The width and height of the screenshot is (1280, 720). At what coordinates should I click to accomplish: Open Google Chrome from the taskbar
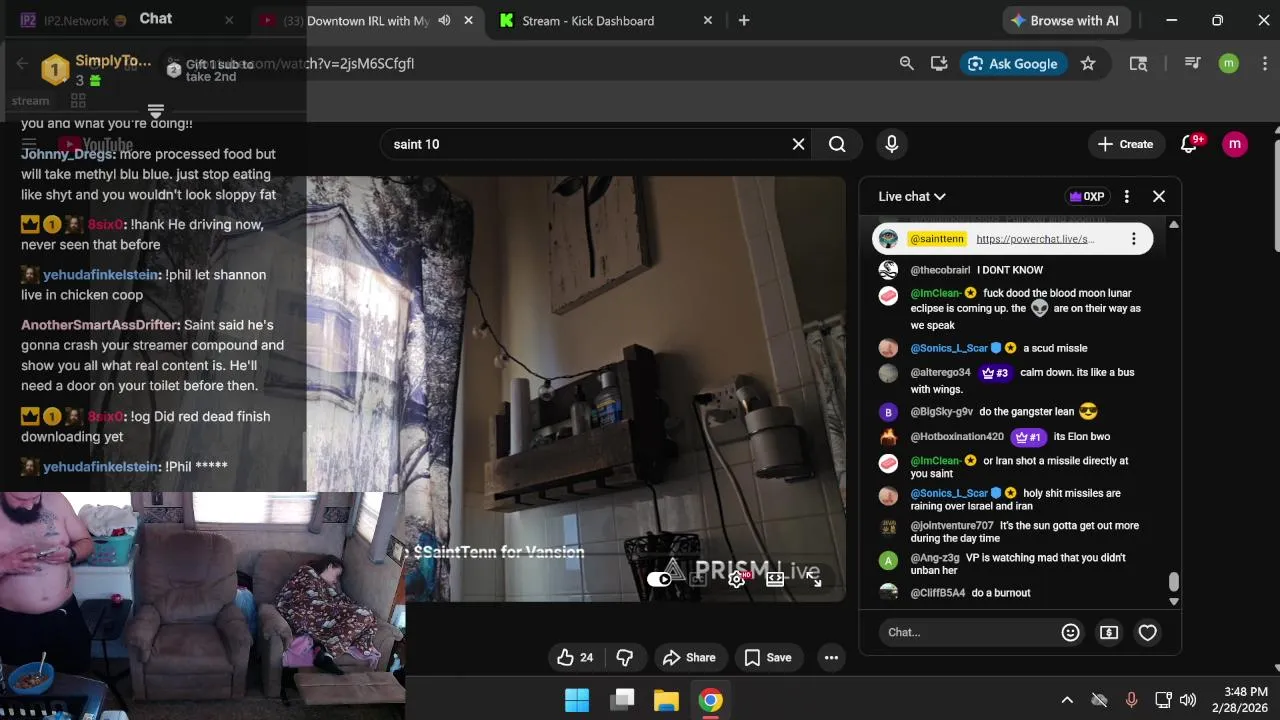coord(711,700)
